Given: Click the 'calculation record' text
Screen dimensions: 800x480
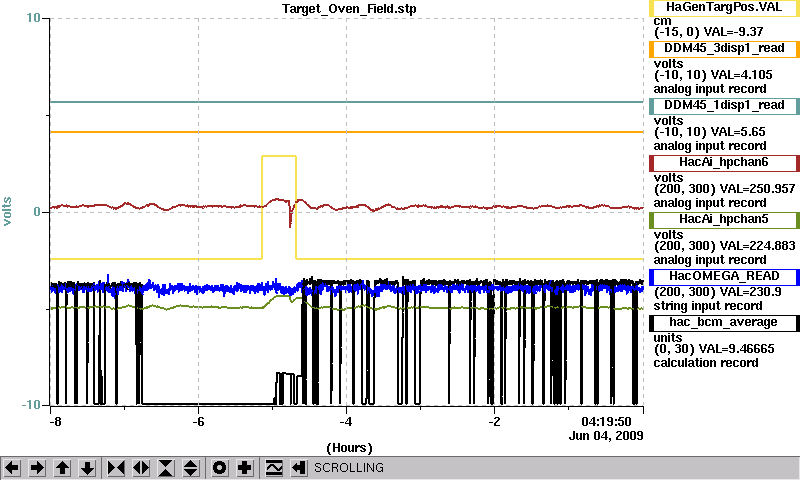Looking at the screenshot, I should click(x=706, y=363).
